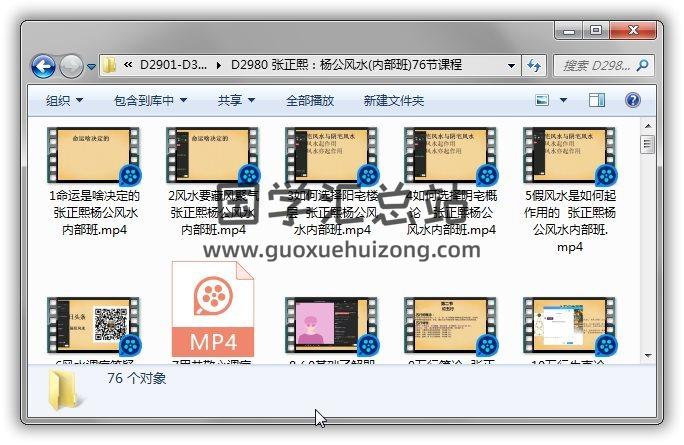This screenshot has height=445, width=684.
Task: Click 新建文件夹 in the toolbar
Action: pos(393,101)
